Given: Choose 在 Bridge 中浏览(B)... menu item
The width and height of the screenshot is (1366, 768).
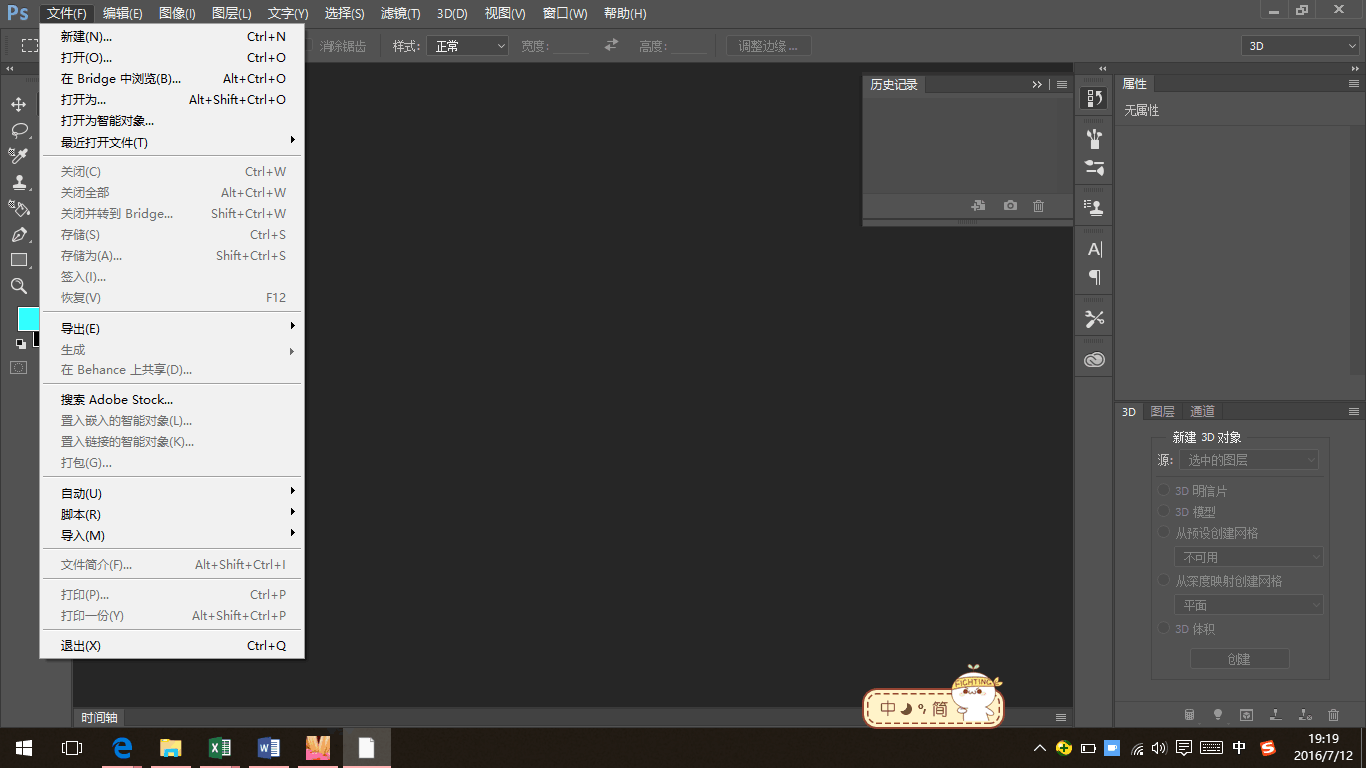Looking at the screenshot, I should [172, 78].
